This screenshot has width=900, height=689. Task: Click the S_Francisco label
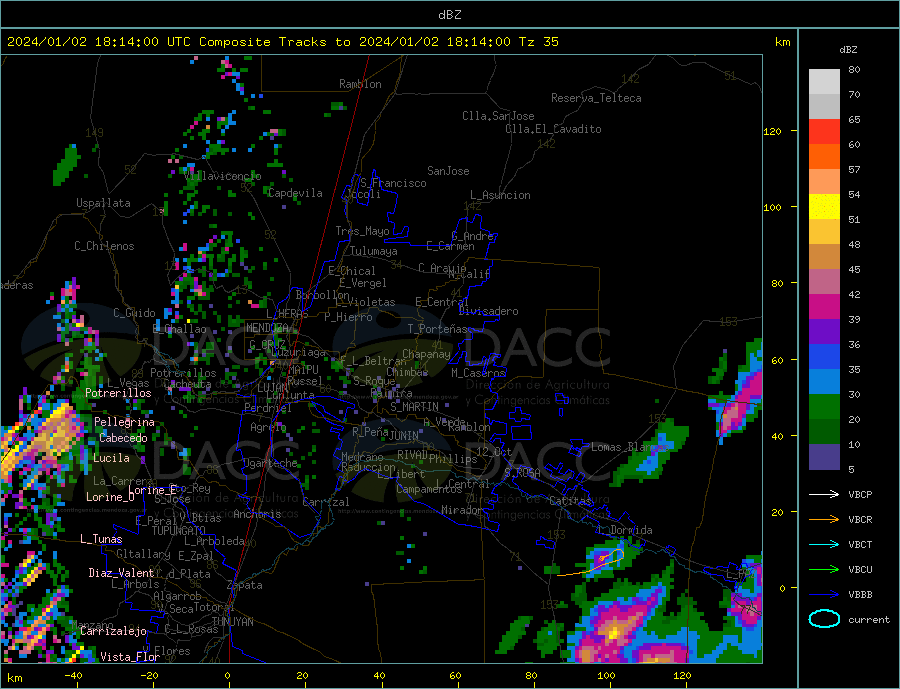(393, 183)
